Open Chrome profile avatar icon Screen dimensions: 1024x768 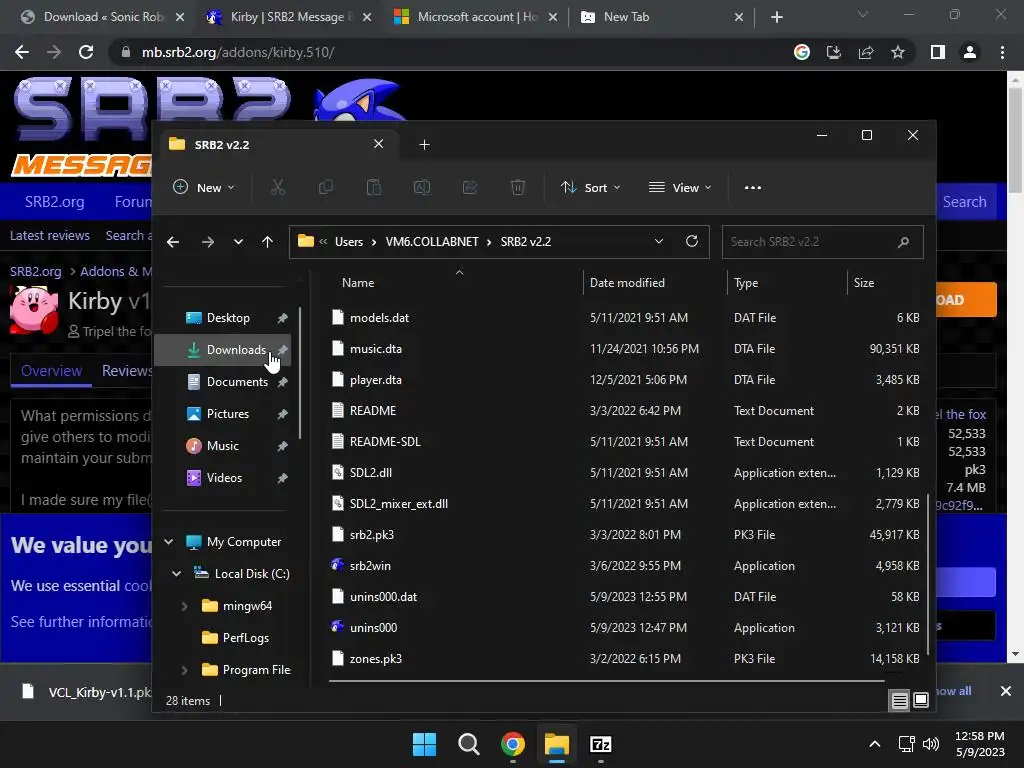[970, 52]
